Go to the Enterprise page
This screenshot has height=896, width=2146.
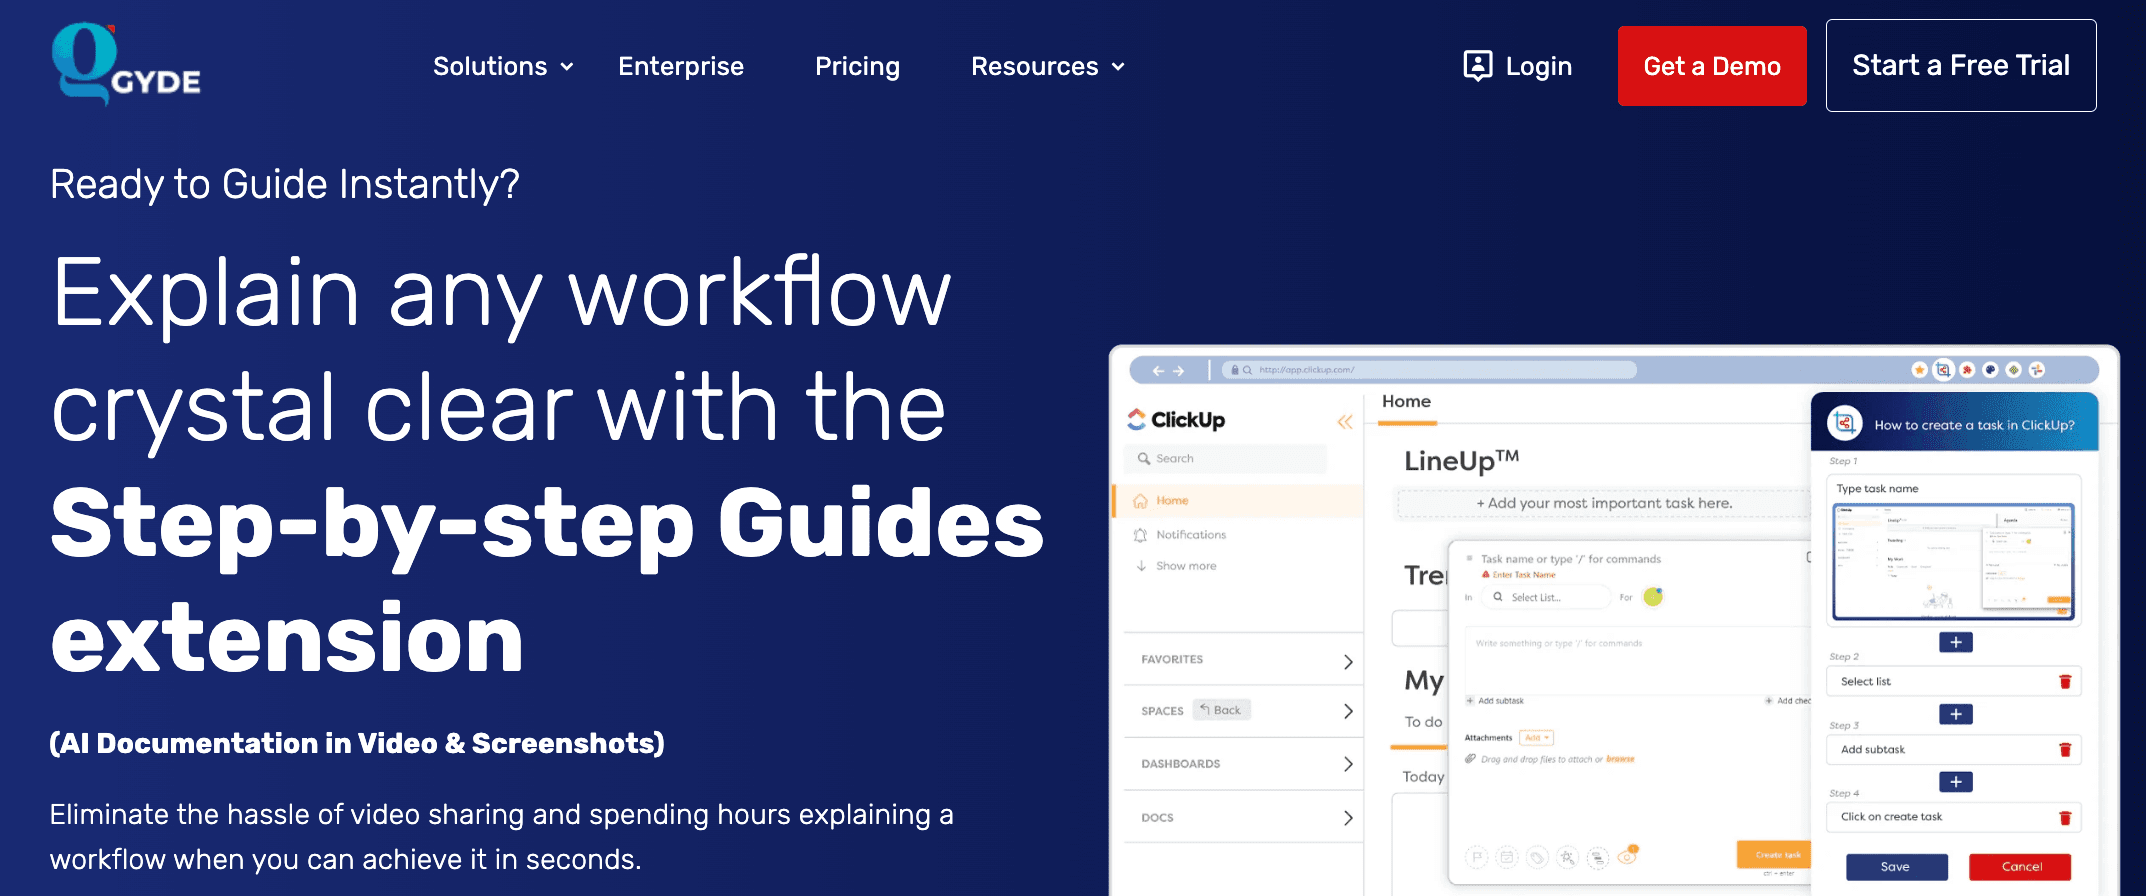coord(681,66)
